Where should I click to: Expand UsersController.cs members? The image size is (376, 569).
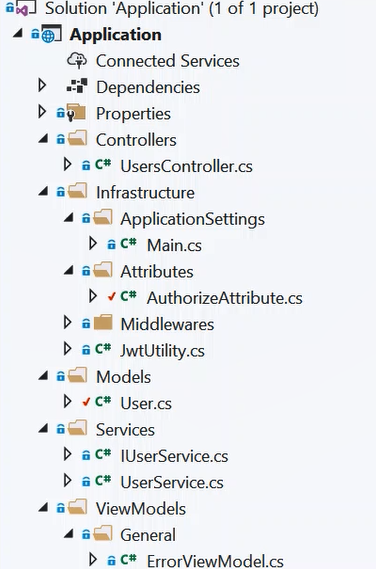point(68,164)
